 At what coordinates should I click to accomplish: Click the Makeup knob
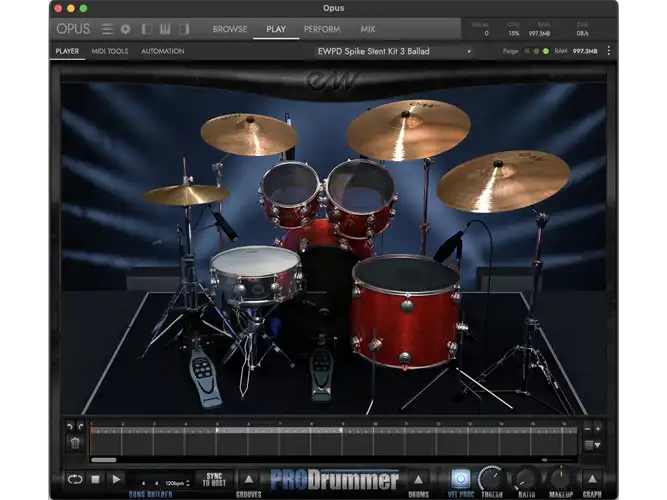(x=561, y=479)
